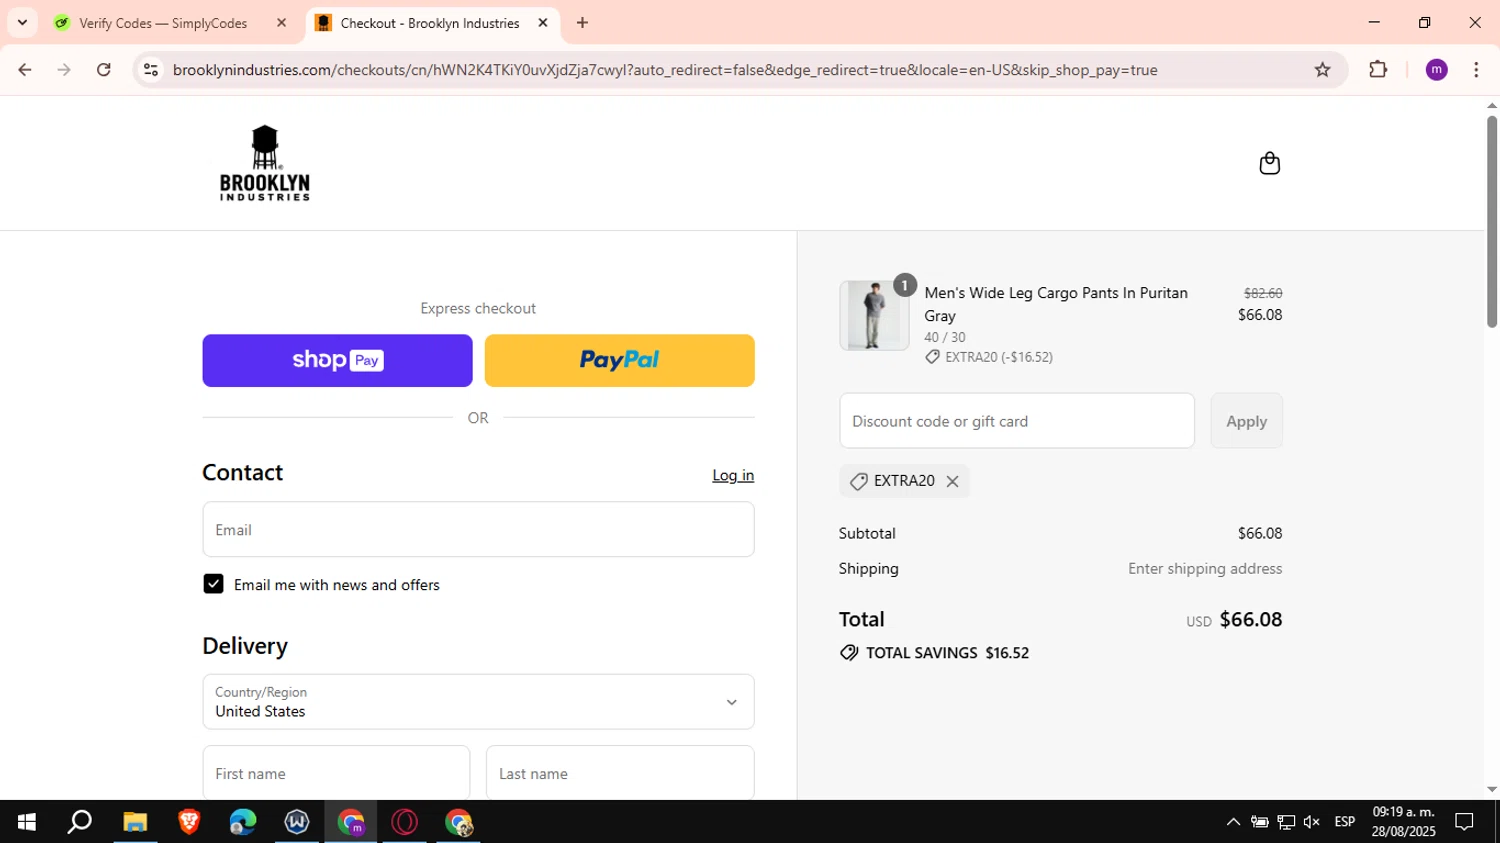Reload the checkout page

coord(104,70)
